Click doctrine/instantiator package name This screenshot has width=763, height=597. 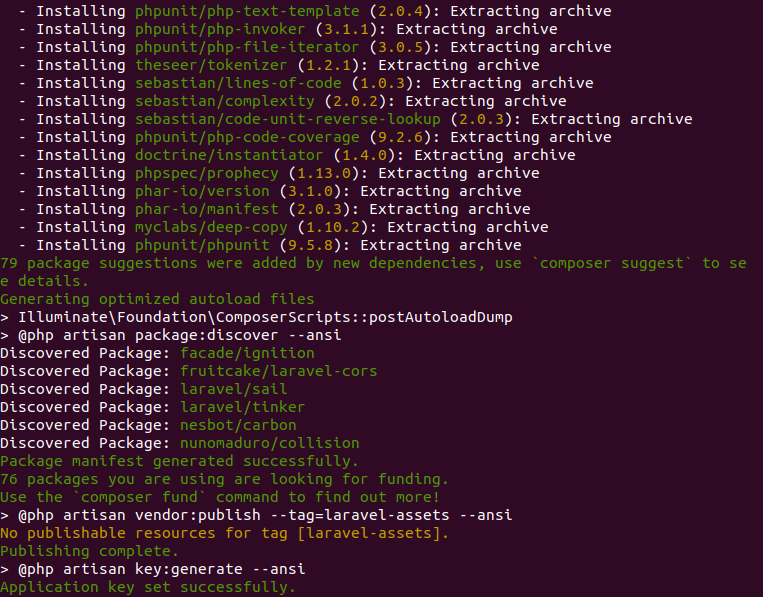coord(229,155)
